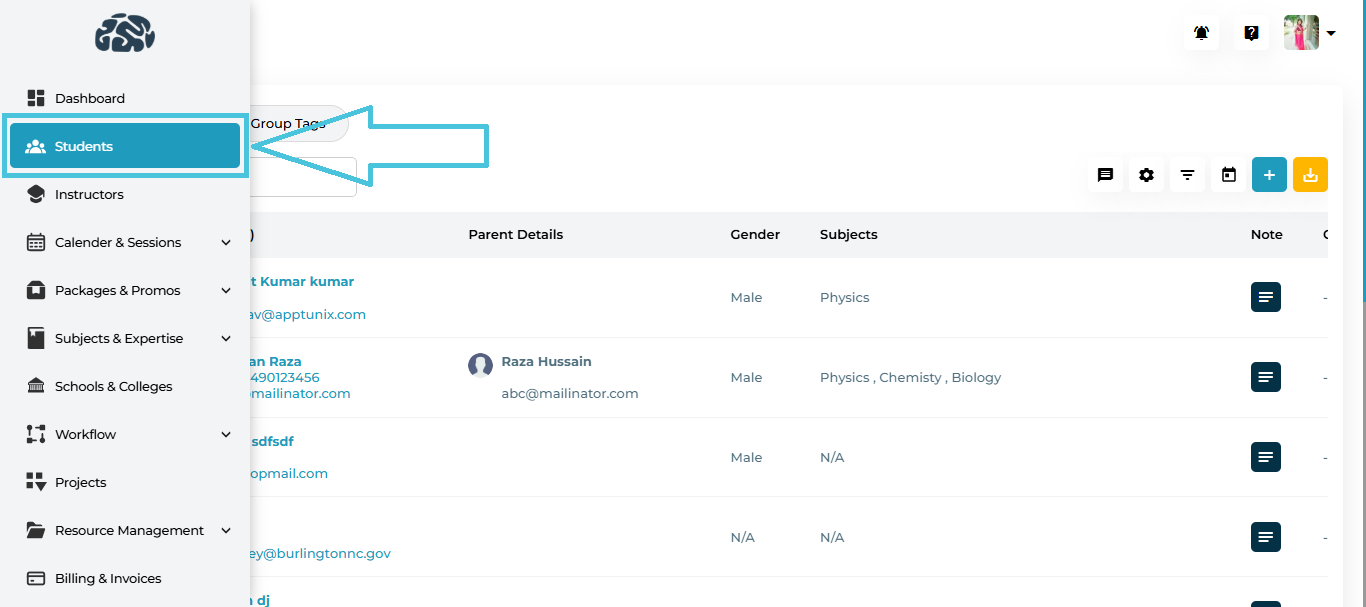Click the notification bell icon
The width and height of the screenshot is (1366, 607).
(x=1201, y=33)
